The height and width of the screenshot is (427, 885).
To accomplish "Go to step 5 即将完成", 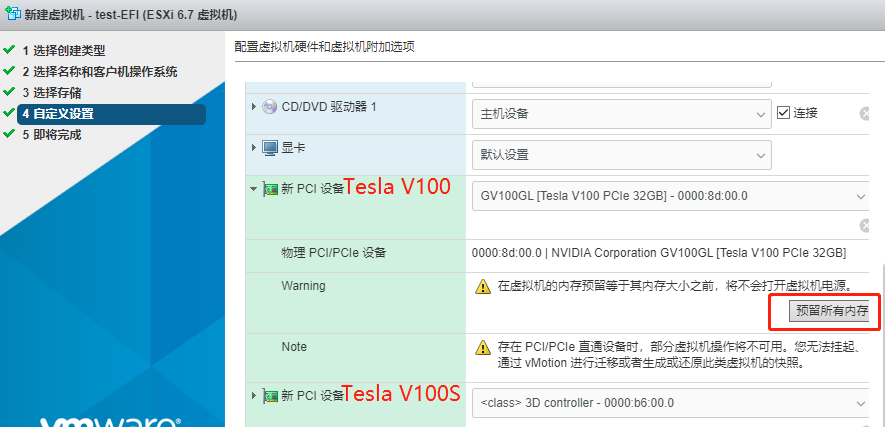I will point(52,135).
